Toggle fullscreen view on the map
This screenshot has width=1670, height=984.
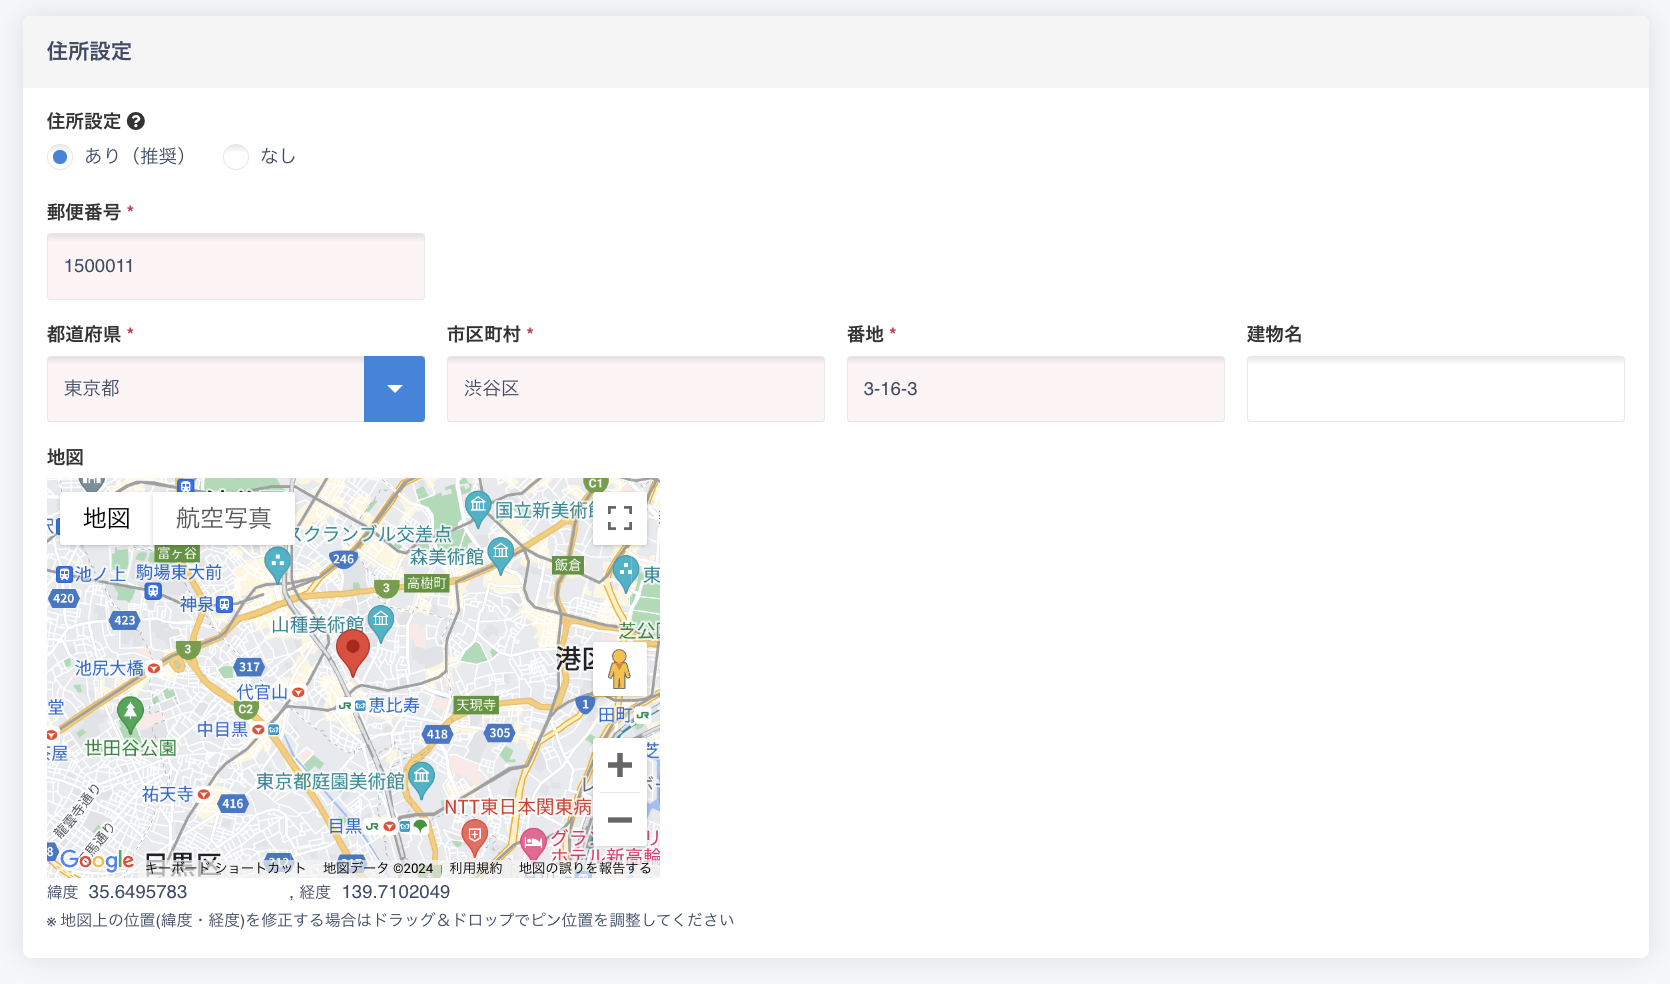(619, 518)
